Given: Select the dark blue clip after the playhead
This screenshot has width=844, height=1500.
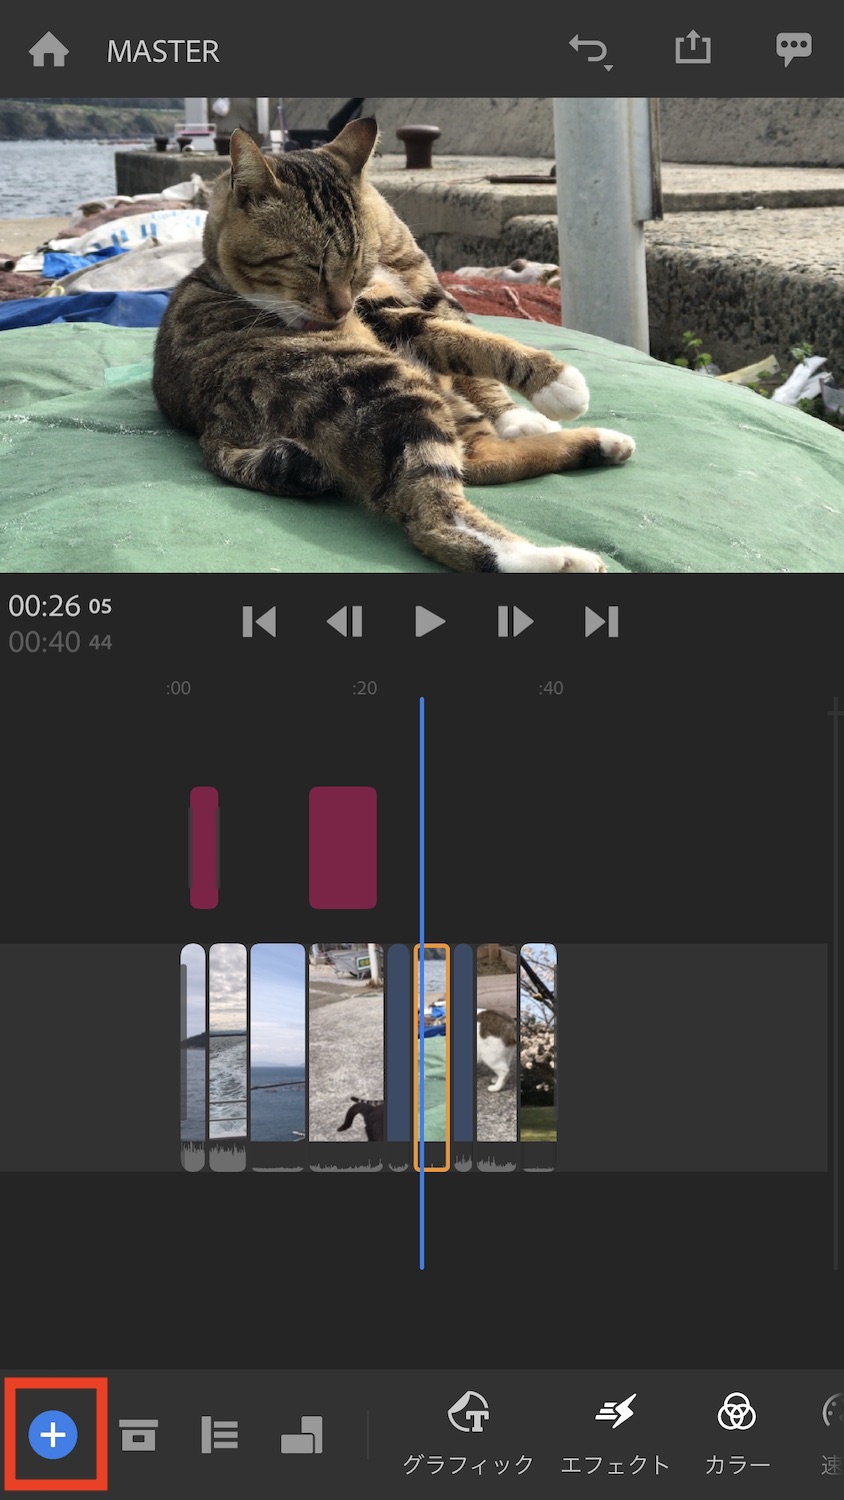Looking at the screenshot, I should pyautogui.click(x=463, y=1057).
